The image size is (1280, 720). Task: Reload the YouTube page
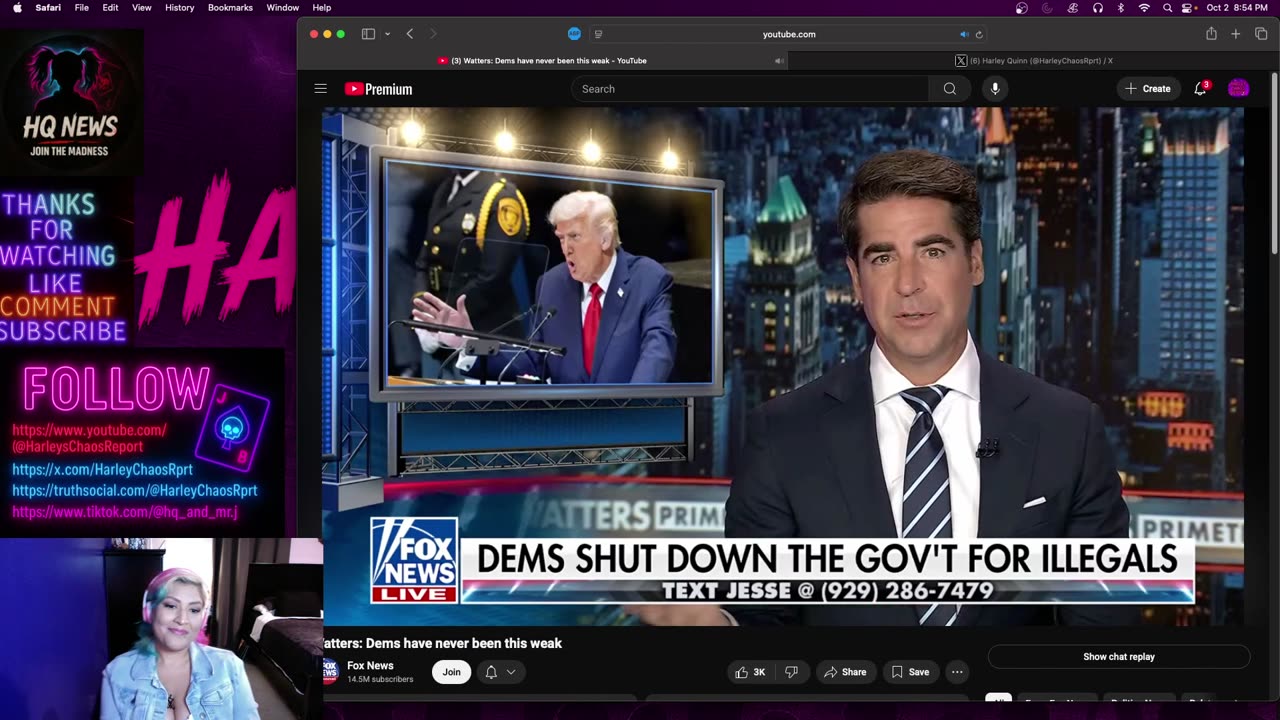click(x=979, y=34)
